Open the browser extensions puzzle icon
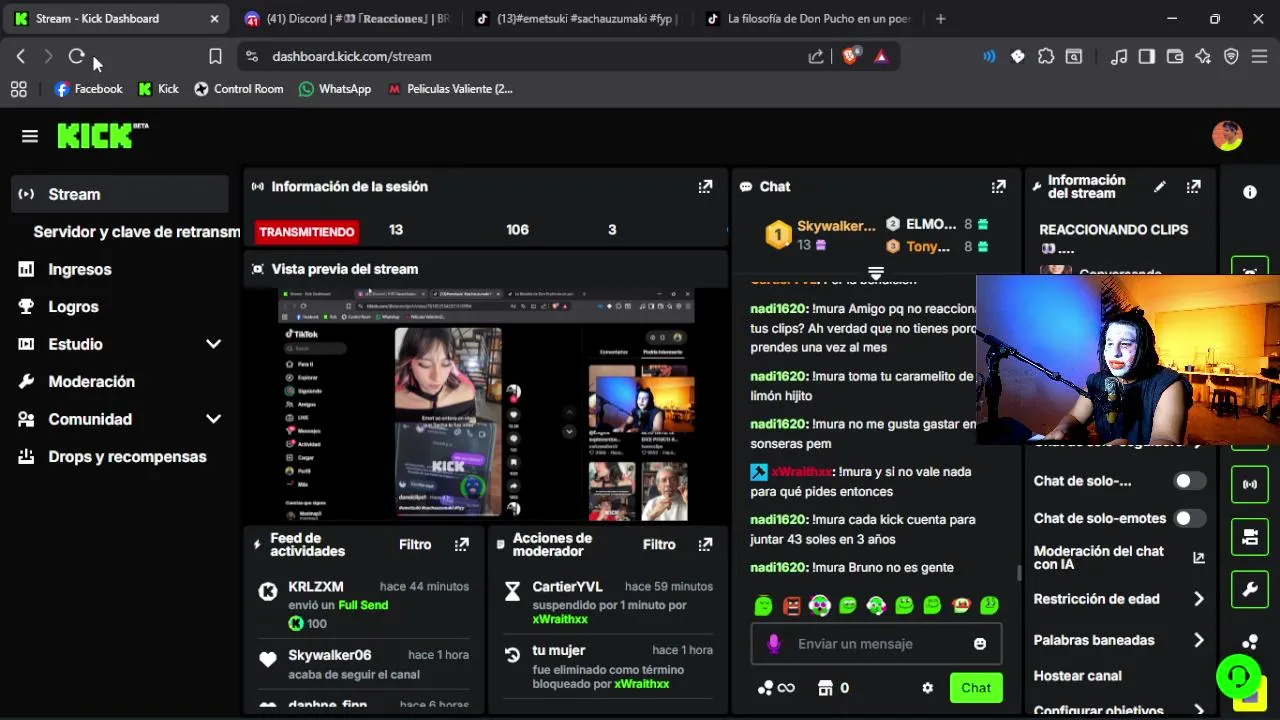The height and width of the screenshot is (720, 1280). point(1046,57)
